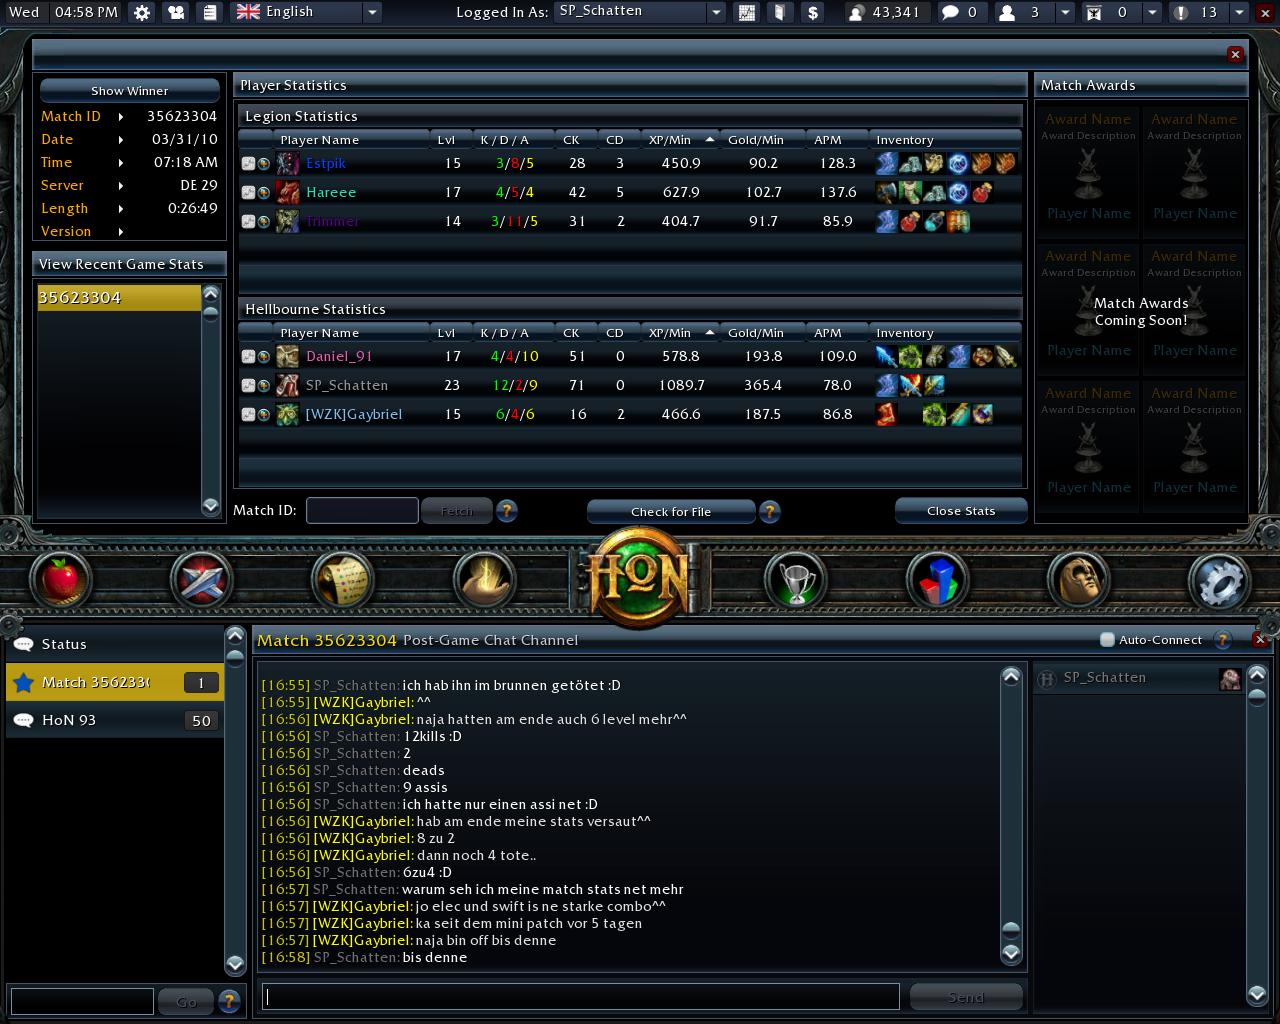The width and height of the screenshot is (1280, 1024).
Task: Click player name [WZK]Gaybriel in Hellbourne table
Action: tap(354, 414)
